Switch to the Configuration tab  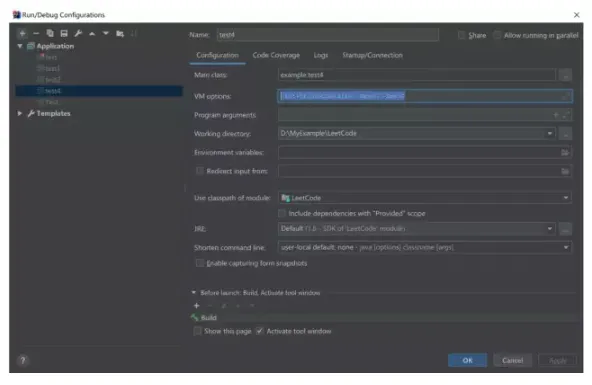pyautogui.click(x=217, y=55)
